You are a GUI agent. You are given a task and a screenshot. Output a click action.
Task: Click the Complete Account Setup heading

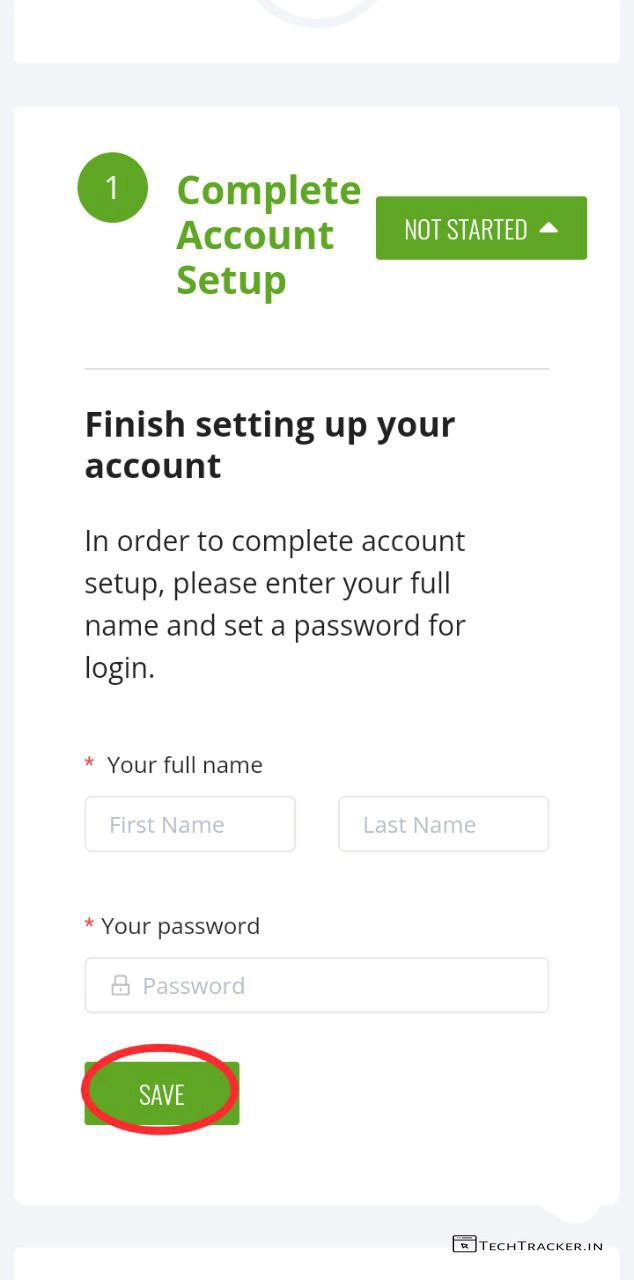(x=268, y=235)
